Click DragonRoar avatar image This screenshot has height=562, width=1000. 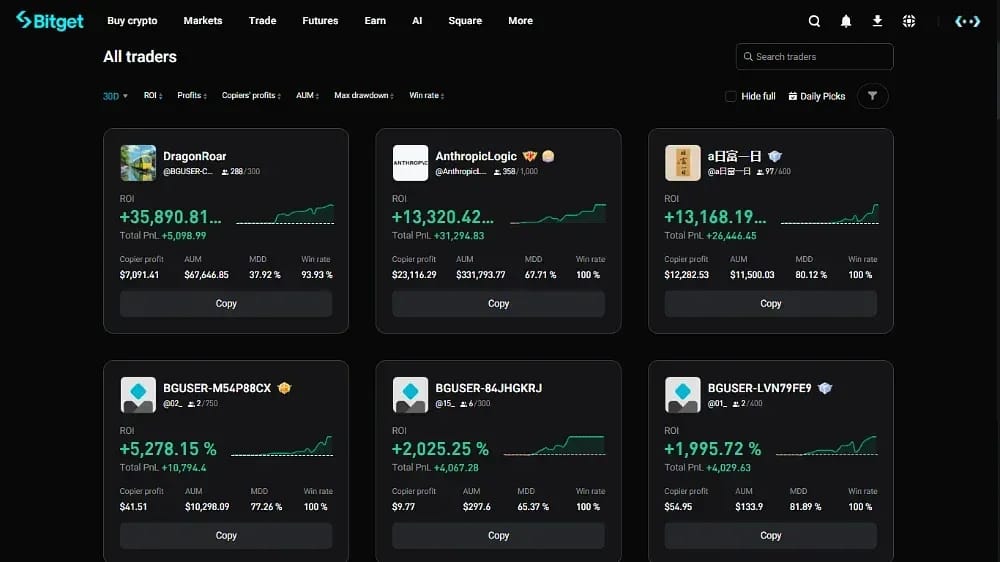(x=138, y=163)
